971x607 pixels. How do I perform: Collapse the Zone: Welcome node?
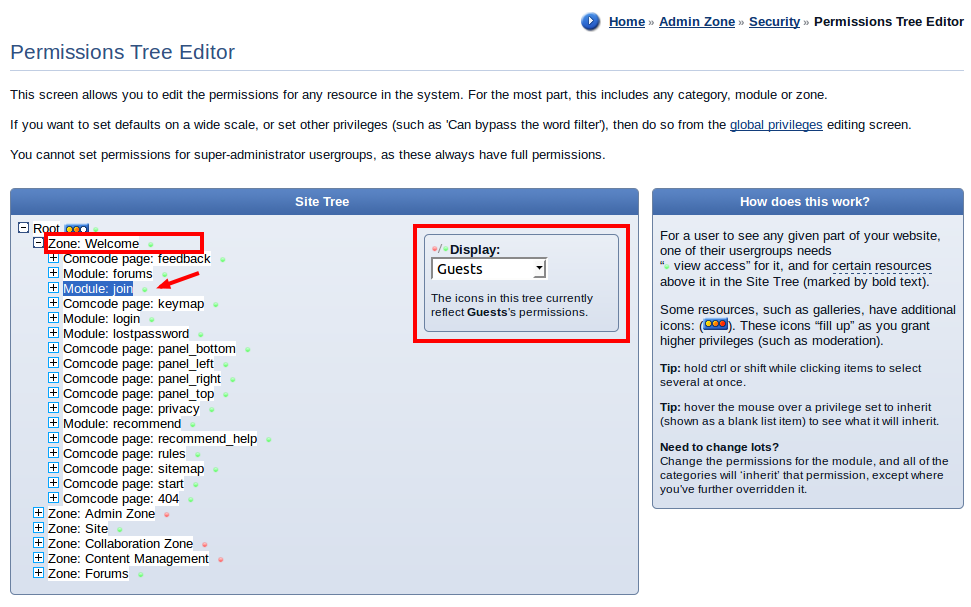[x=39, y=243]
